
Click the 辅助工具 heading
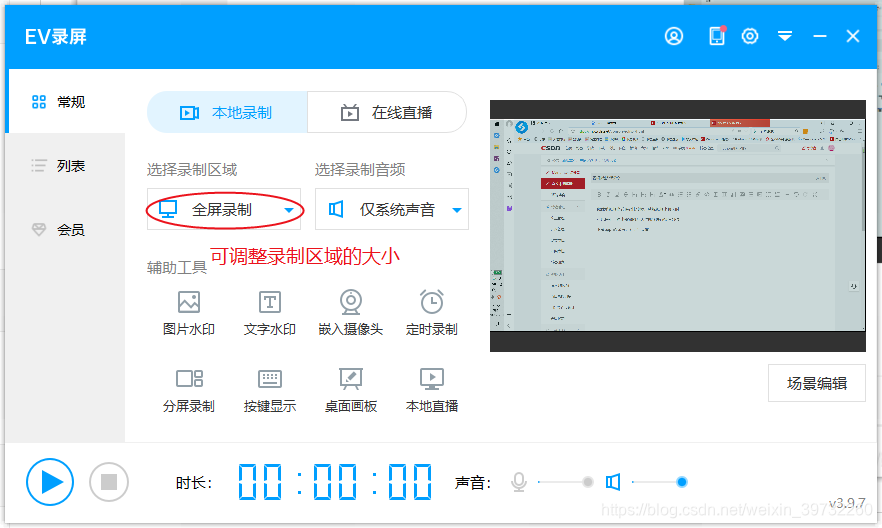click(177, 268)
